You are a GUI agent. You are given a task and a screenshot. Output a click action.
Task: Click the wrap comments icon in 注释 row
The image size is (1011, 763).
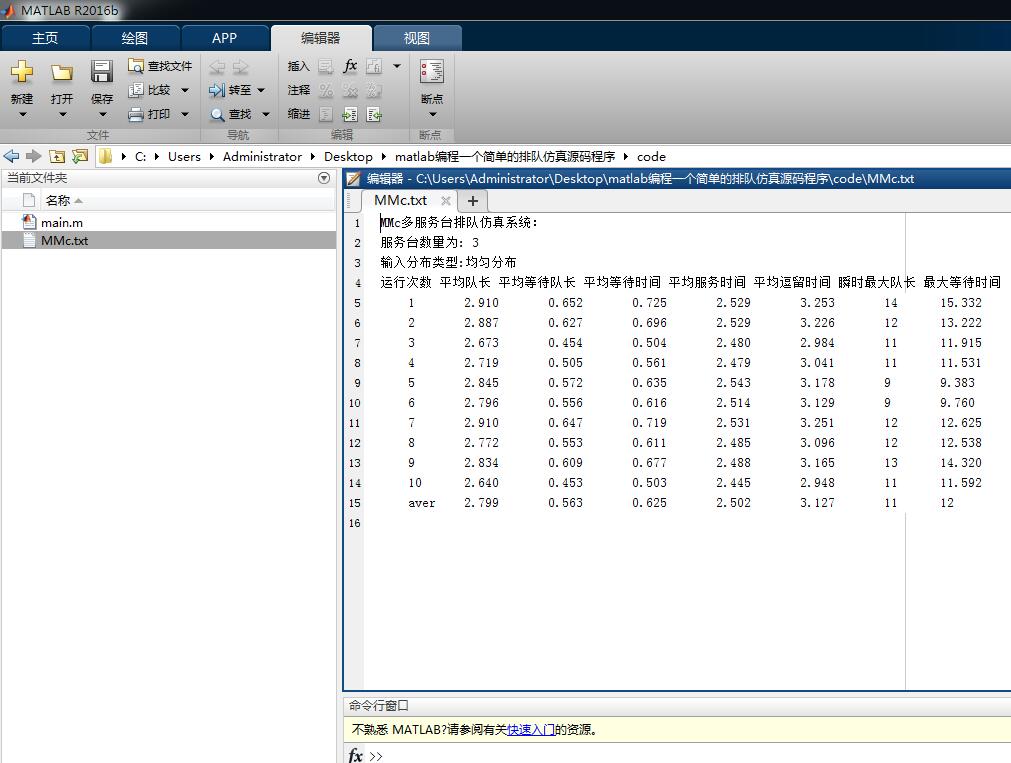click(x=374, y=90)
